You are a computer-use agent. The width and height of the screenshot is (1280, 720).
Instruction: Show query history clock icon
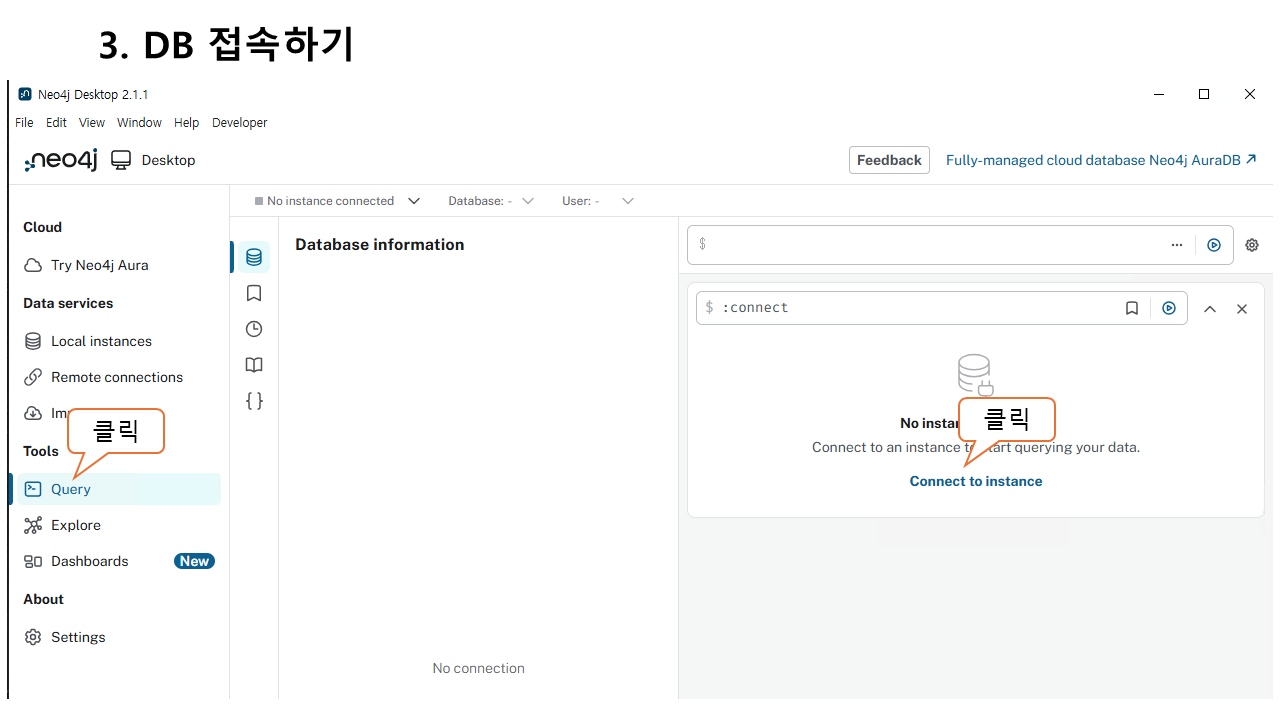pos(254,329)
